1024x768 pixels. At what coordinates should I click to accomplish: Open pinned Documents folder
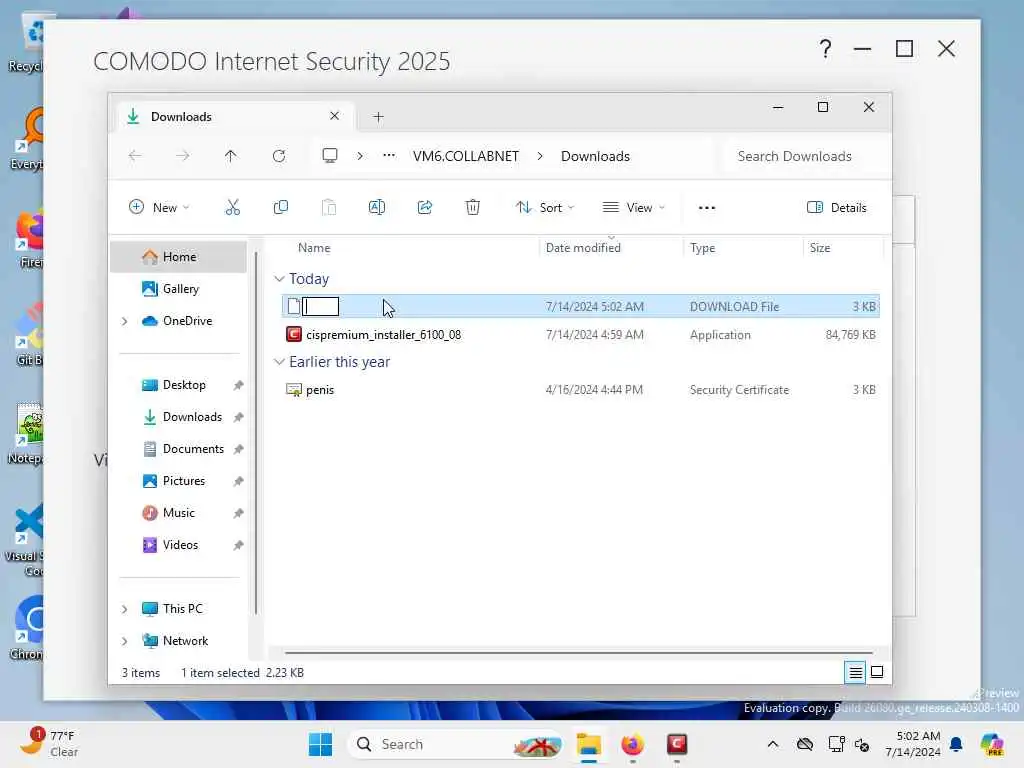(193, 449)
